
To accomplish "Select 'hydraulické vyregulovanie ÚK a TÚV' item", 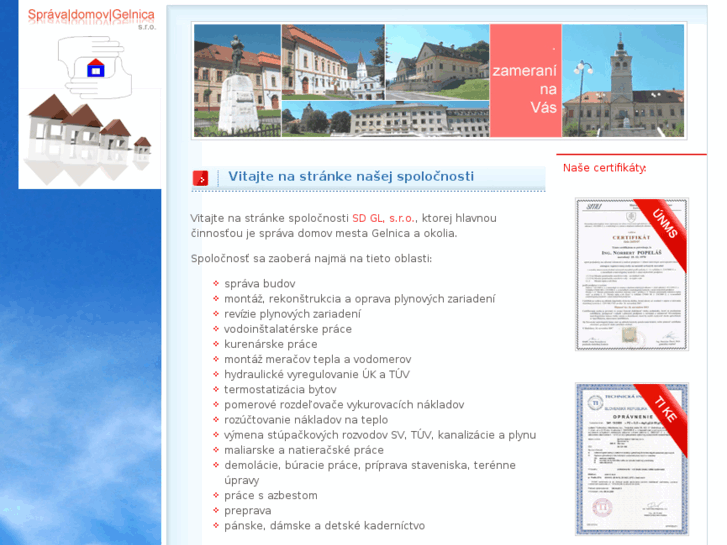I will [x=317, y=375].
